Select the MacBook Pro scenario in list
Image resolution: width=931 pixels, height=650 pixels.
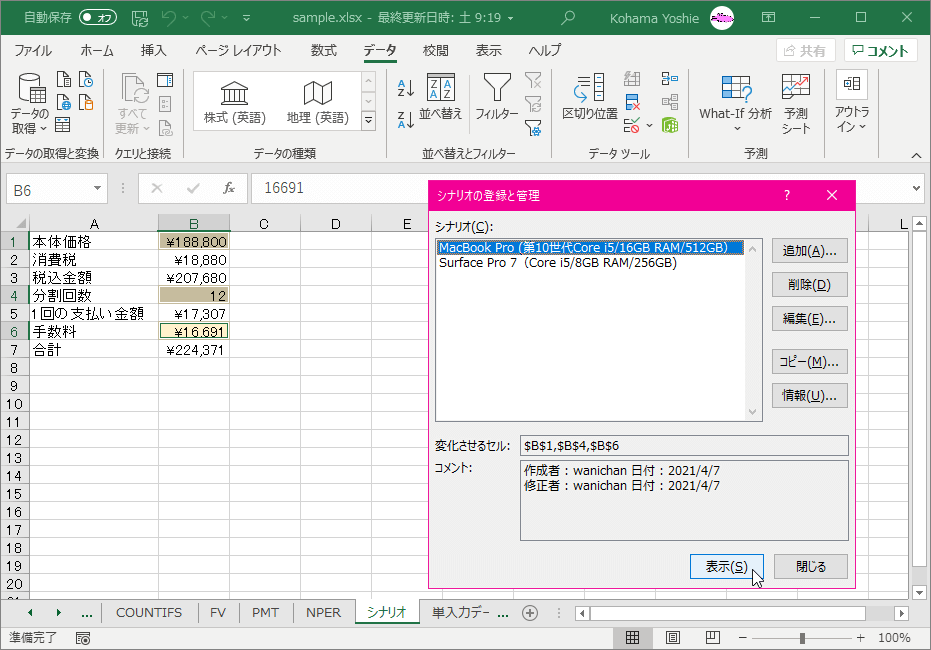(x=590, y=248)
